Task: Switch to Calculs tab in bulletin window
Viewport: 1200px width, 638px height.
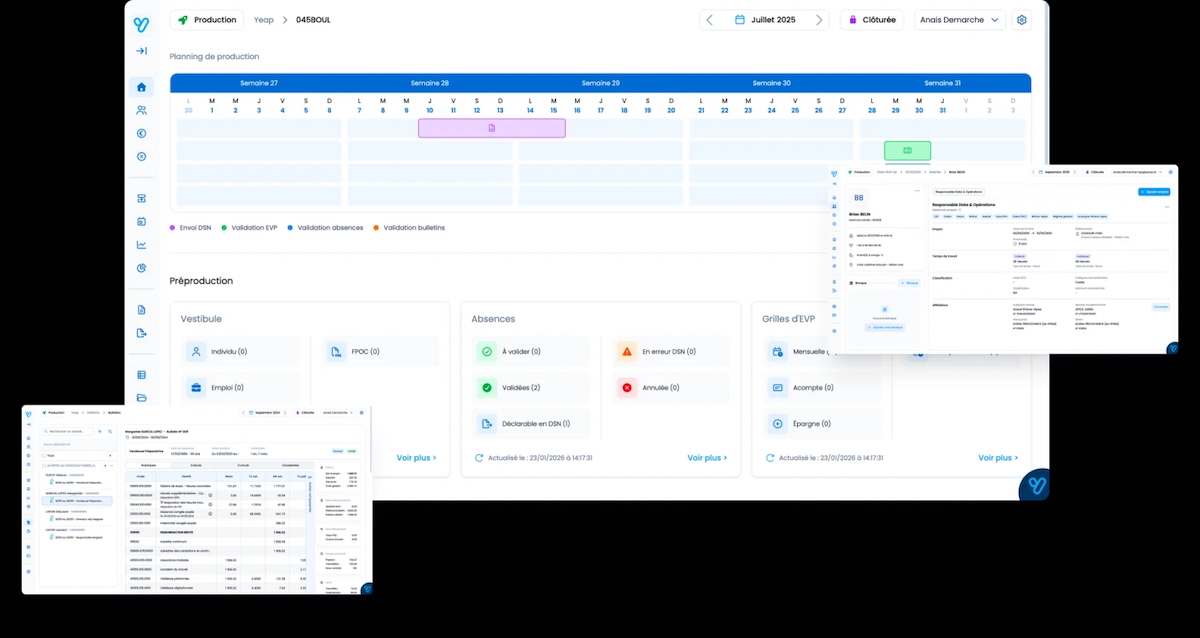Action: [x=196, y=465]
